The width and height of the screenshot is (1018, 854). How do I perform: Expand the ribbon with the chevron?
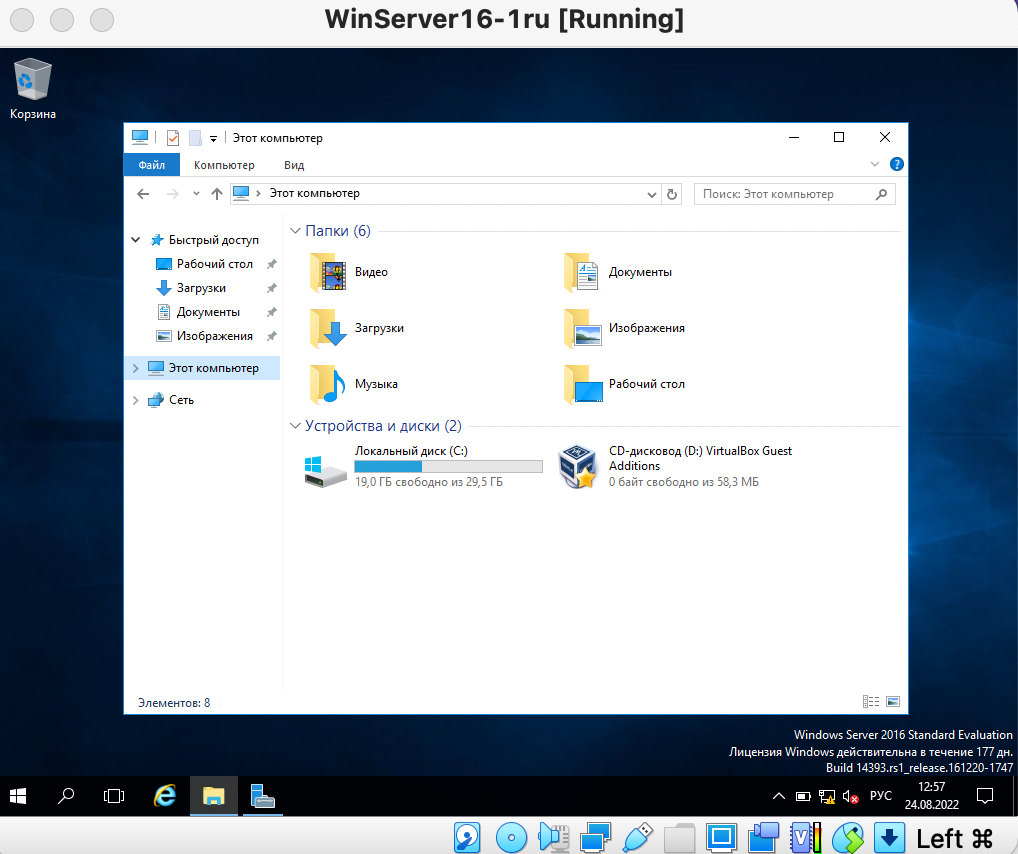point(875,164)
